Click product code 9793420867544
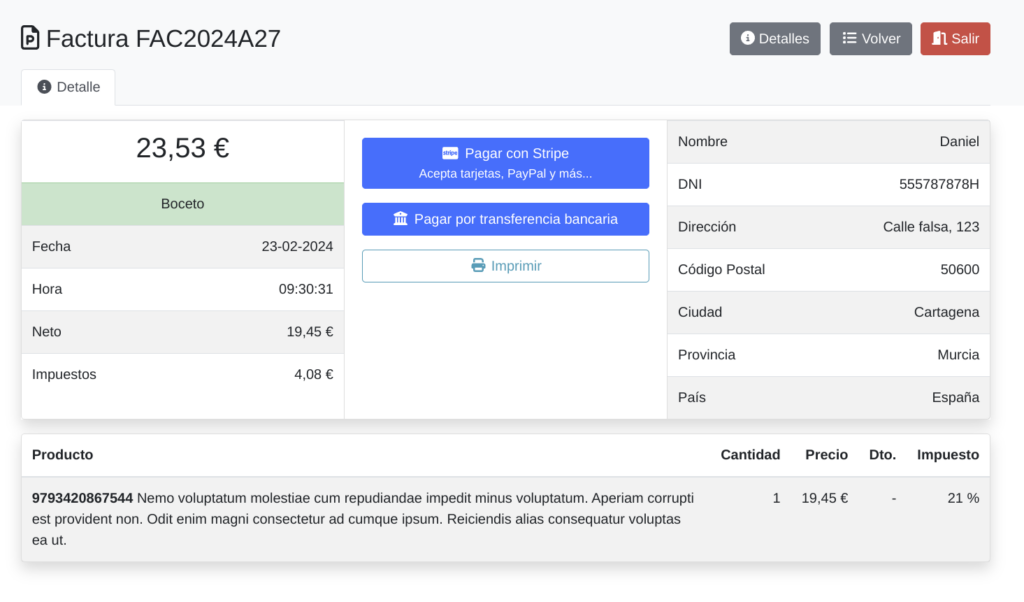Screen dimensions: 1024x602 pyautogui.click(x=82, y=497)
